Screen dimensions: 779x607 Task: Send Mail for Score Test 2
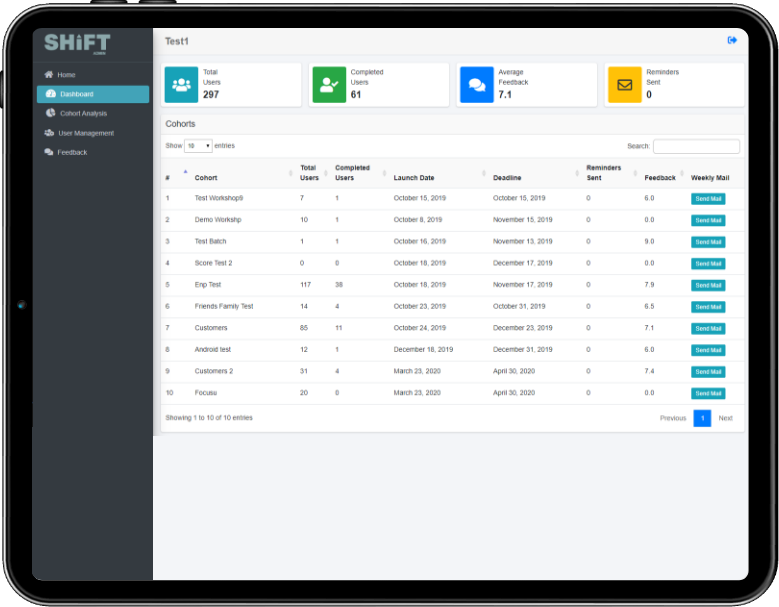pos(708,264)
